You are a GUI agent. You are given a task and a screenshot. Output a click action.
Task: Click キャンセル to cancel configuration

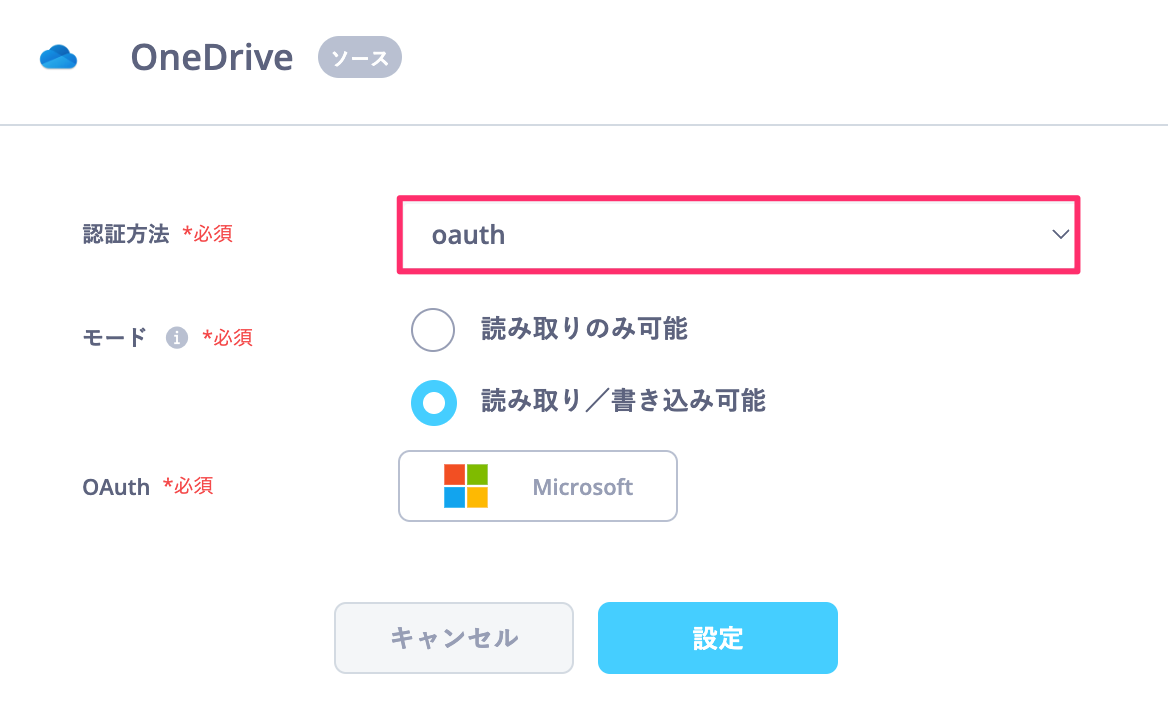(453, 637)
